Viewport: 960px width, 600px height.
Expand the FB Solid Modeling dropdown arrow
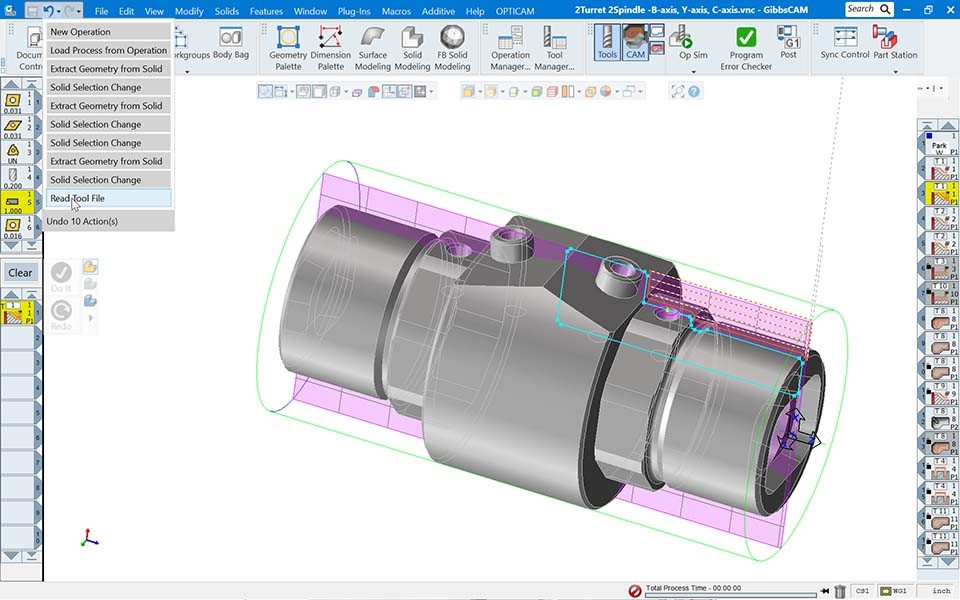452,72
